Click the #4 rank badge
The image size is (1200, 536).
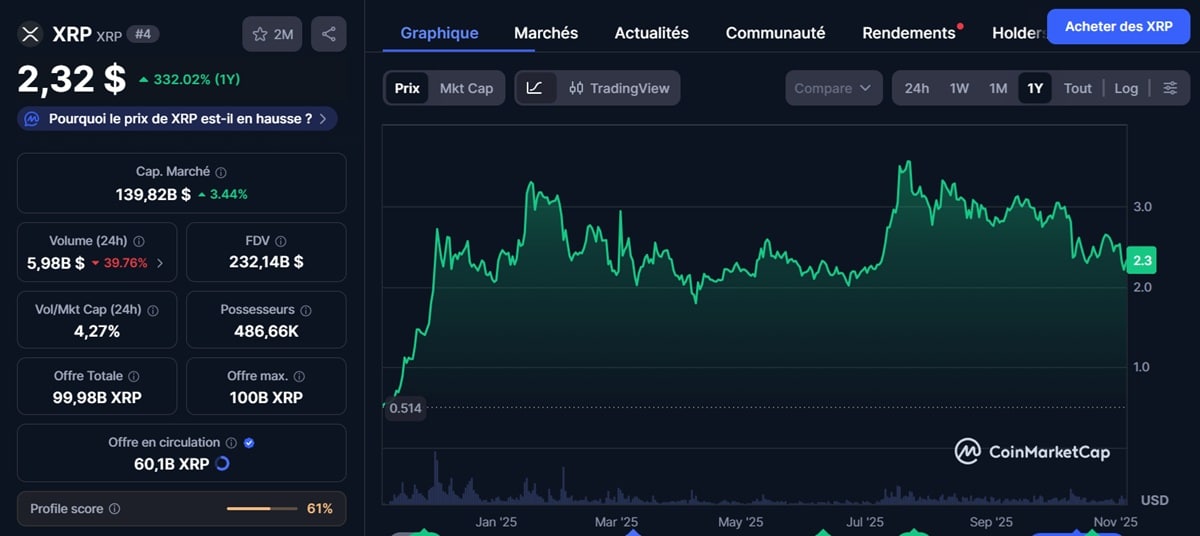click(x=143, y=34)
